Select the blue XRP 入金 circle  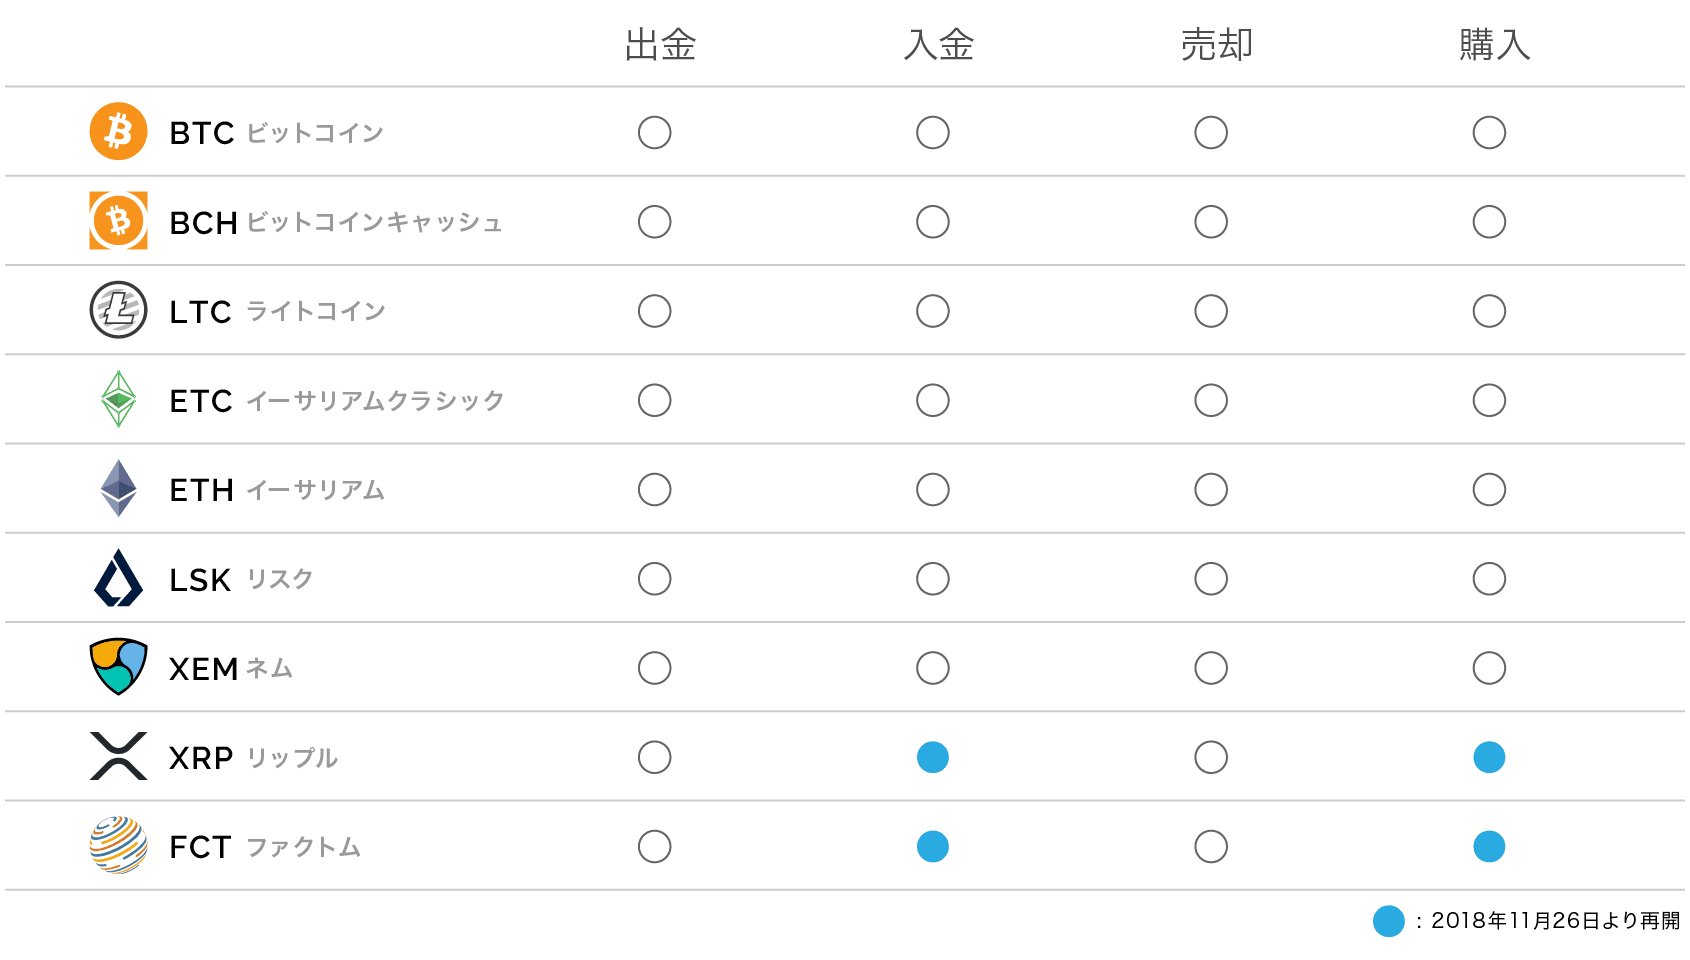(932, 757)
